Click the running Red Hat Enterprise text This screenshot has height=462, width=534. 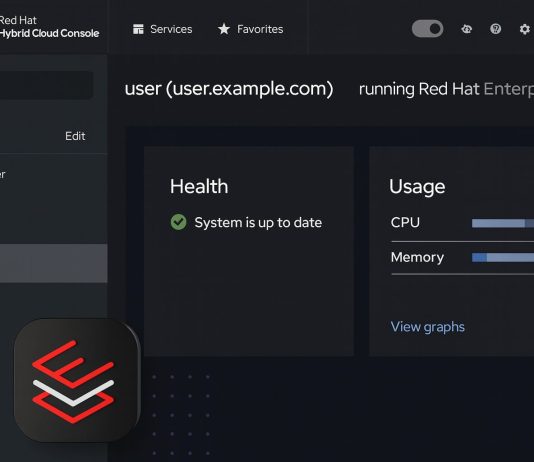pos(446,89)
